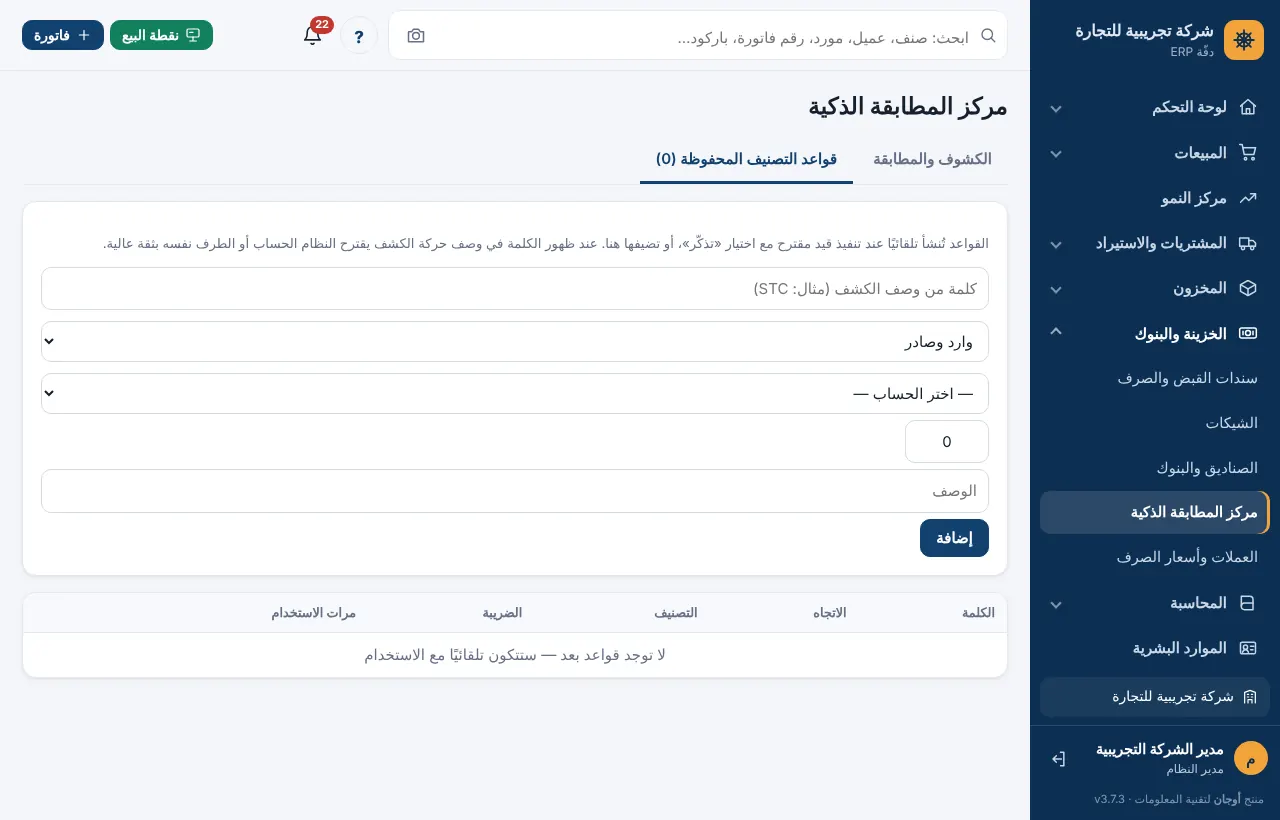Click the home icon beside لوحة التحكم
Viewport: 1280px width, 820px height.
[1247, 107]
